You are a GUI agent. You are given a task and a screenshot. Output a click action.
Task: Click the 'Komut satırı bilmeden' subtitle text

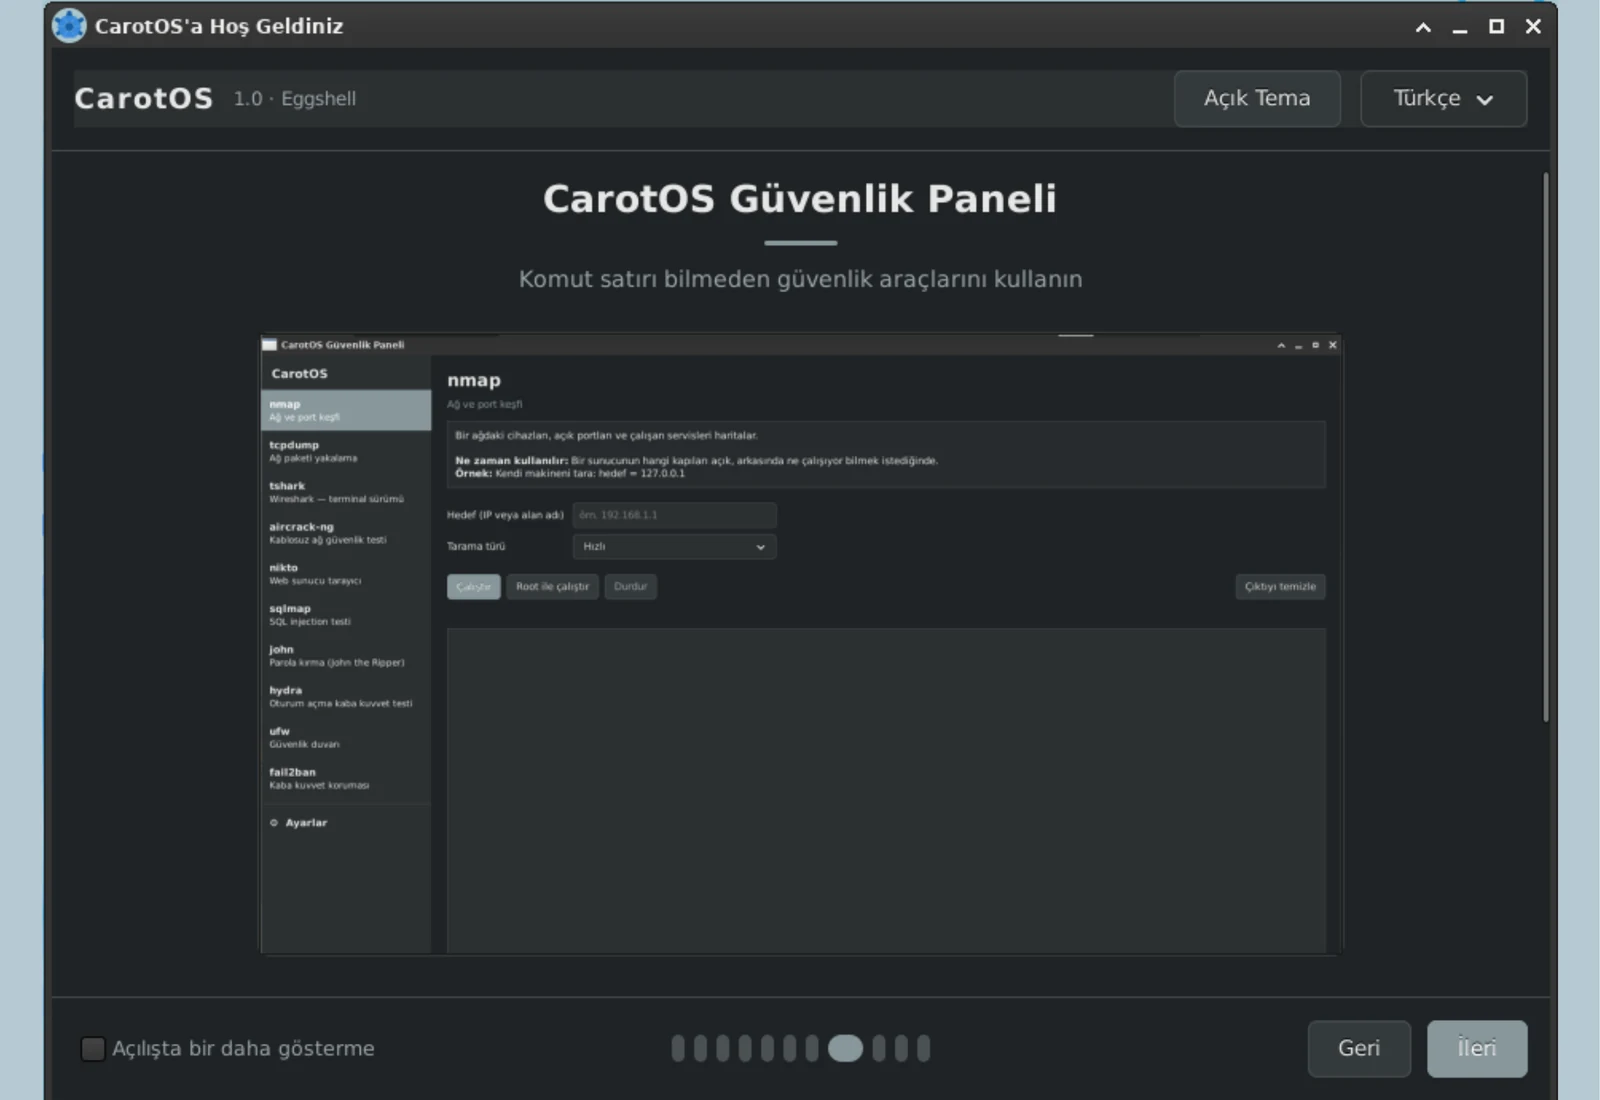pos(800,279)
